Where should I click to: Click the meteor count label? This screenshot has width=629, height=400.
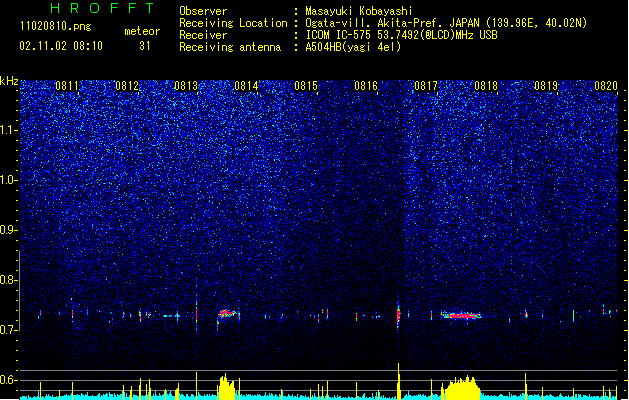coord(142,31)
